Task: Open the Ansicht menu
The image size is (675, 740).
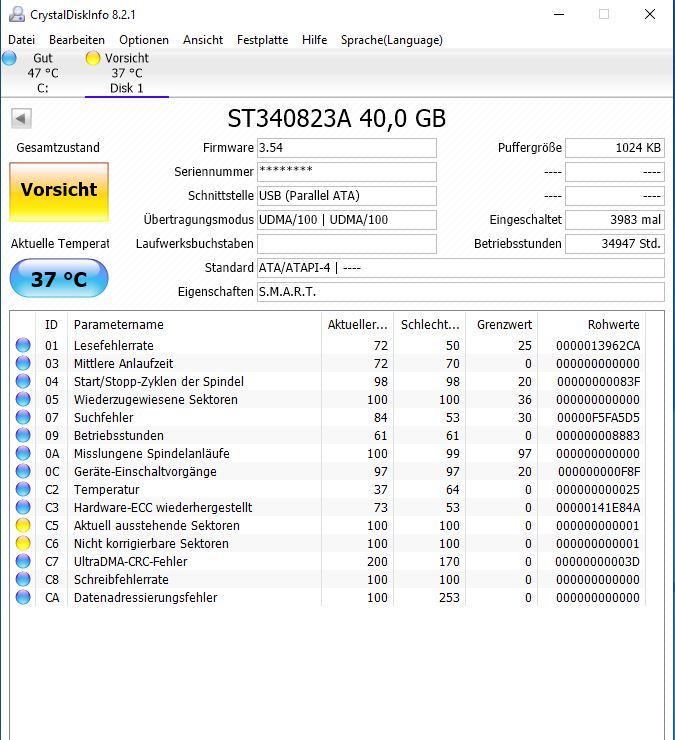Action: coord(203,40)
